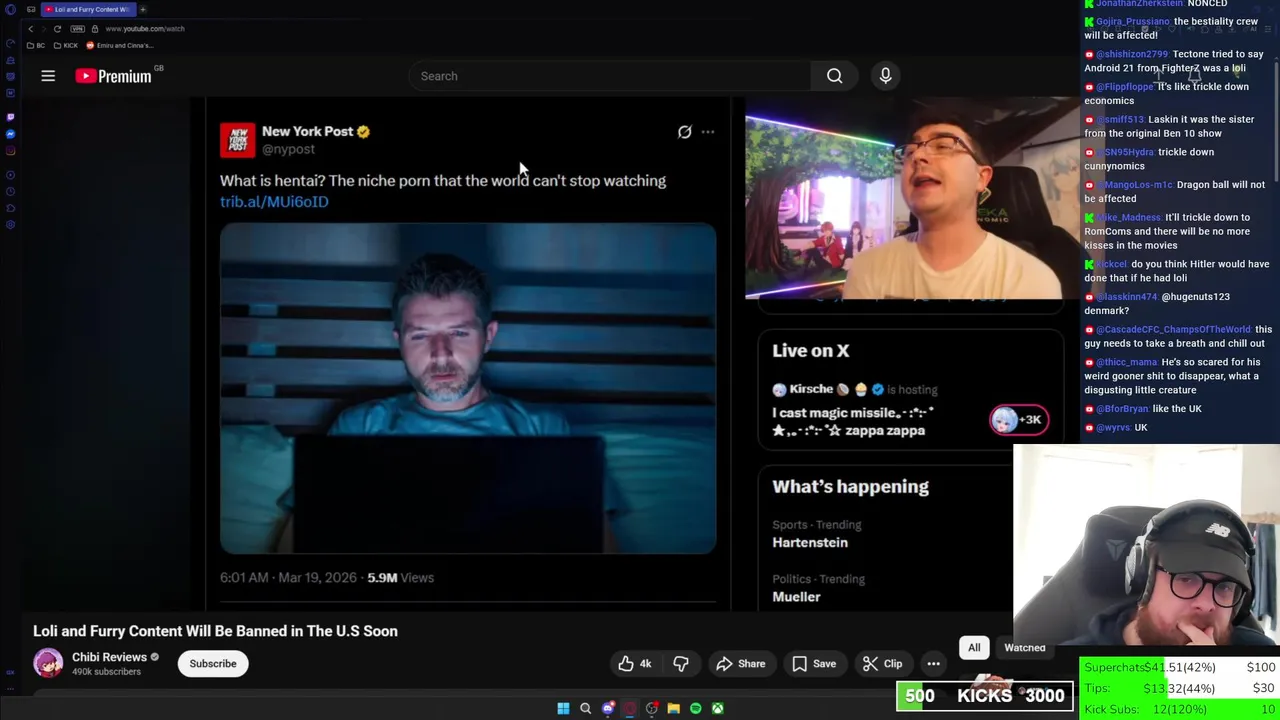Image resolution: width=1280 pixels, height=720 pixels.
Task: Open File Explorer from the taskbar
Action: tap(673, 709)
